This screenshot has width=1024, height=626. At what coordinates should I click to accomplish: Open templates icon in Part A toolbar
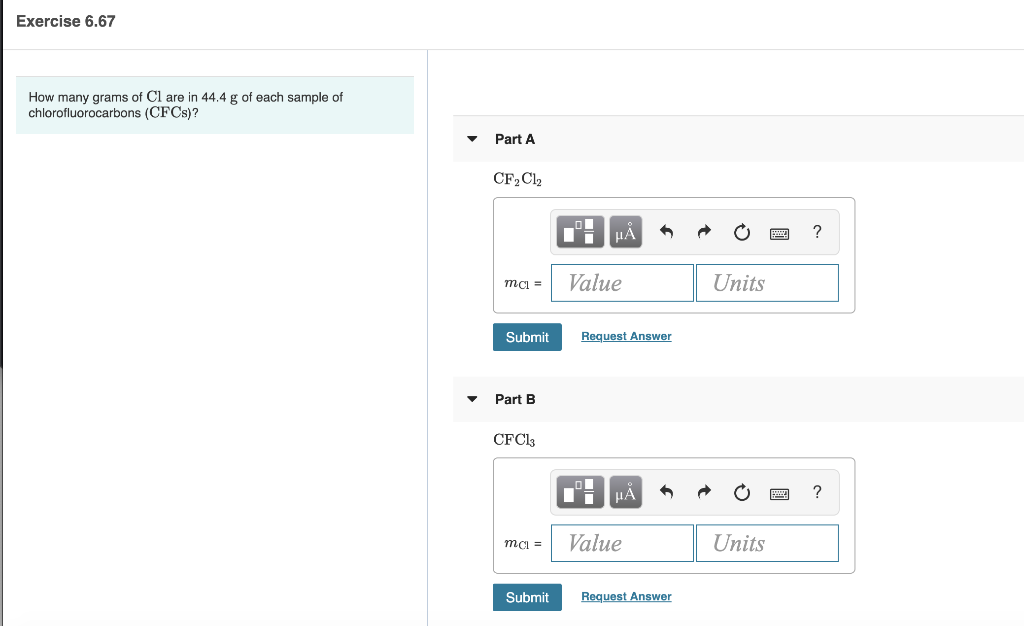pos(580,232)
